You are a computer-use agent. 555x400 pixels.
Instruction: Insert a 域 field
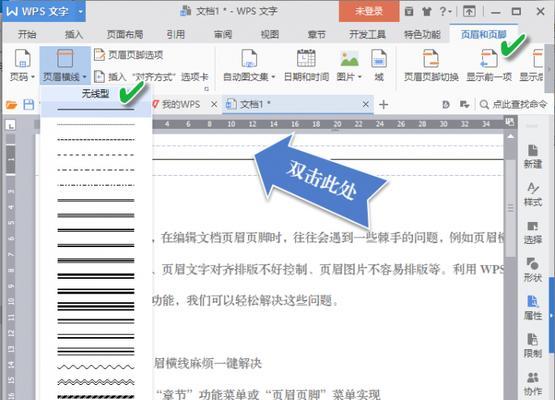(x=379, y=65)
